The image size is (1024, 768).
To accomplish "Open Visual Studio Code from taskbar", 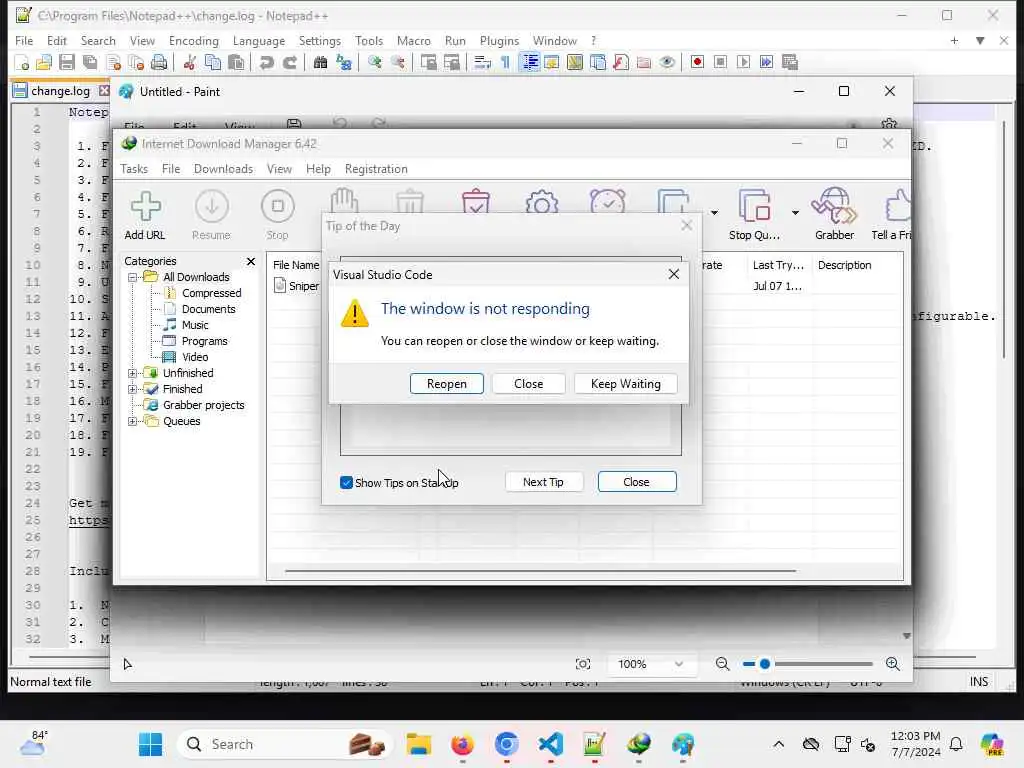I will (x=551, y=744).
